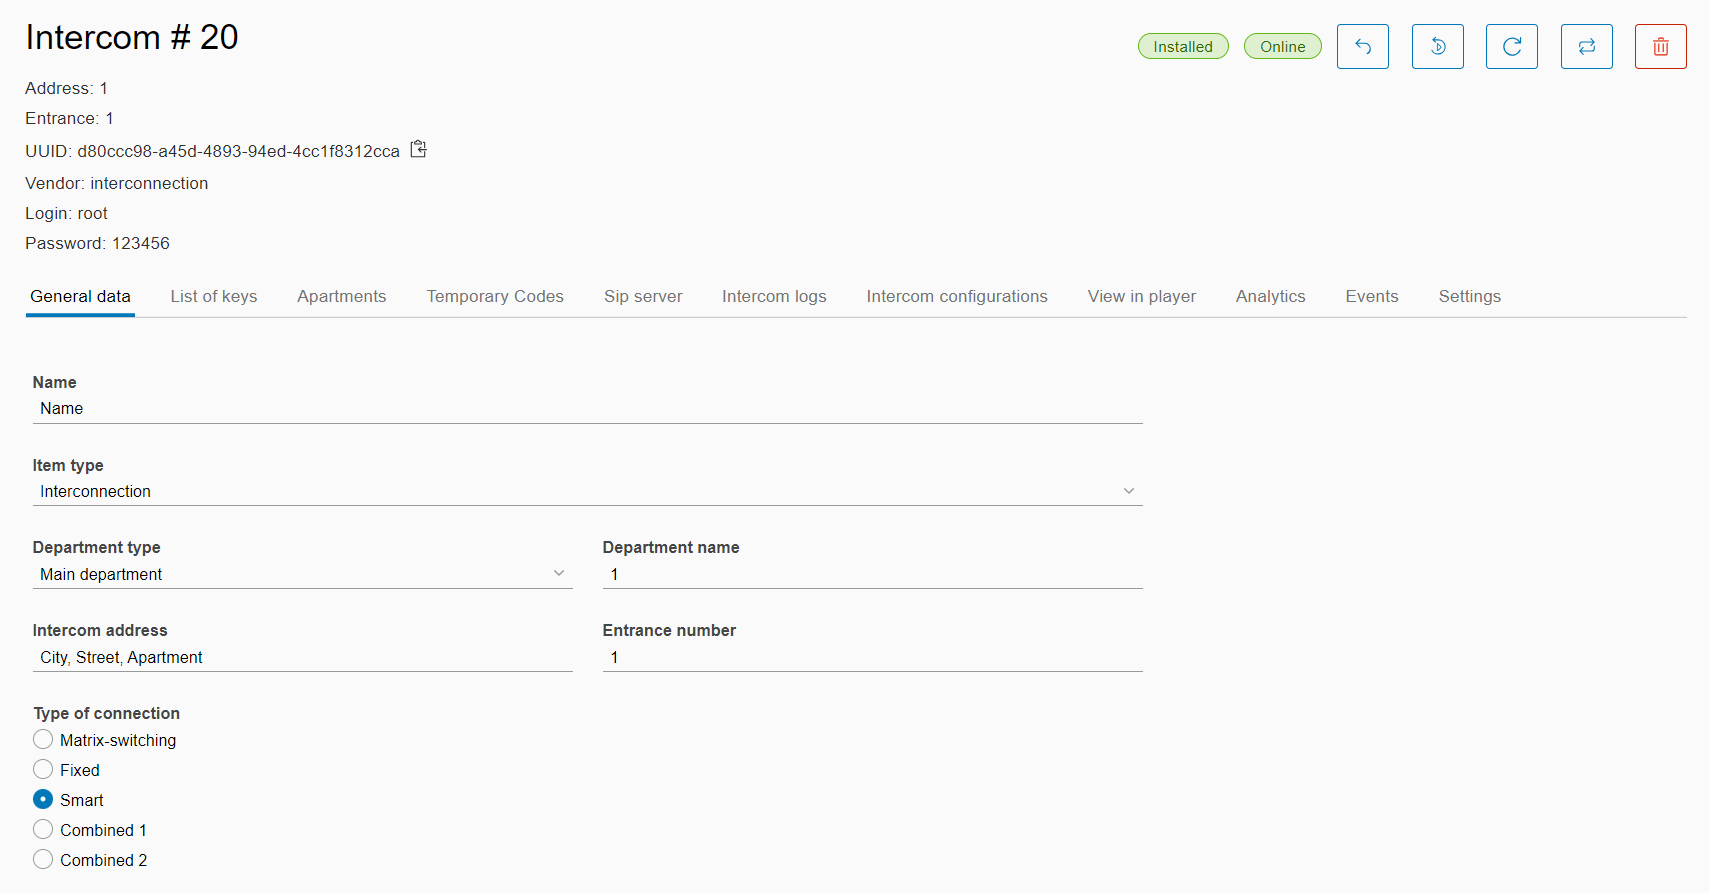Click the back arrow icon button
The width and height of the screenshot is (1709, 893).
1362,47
